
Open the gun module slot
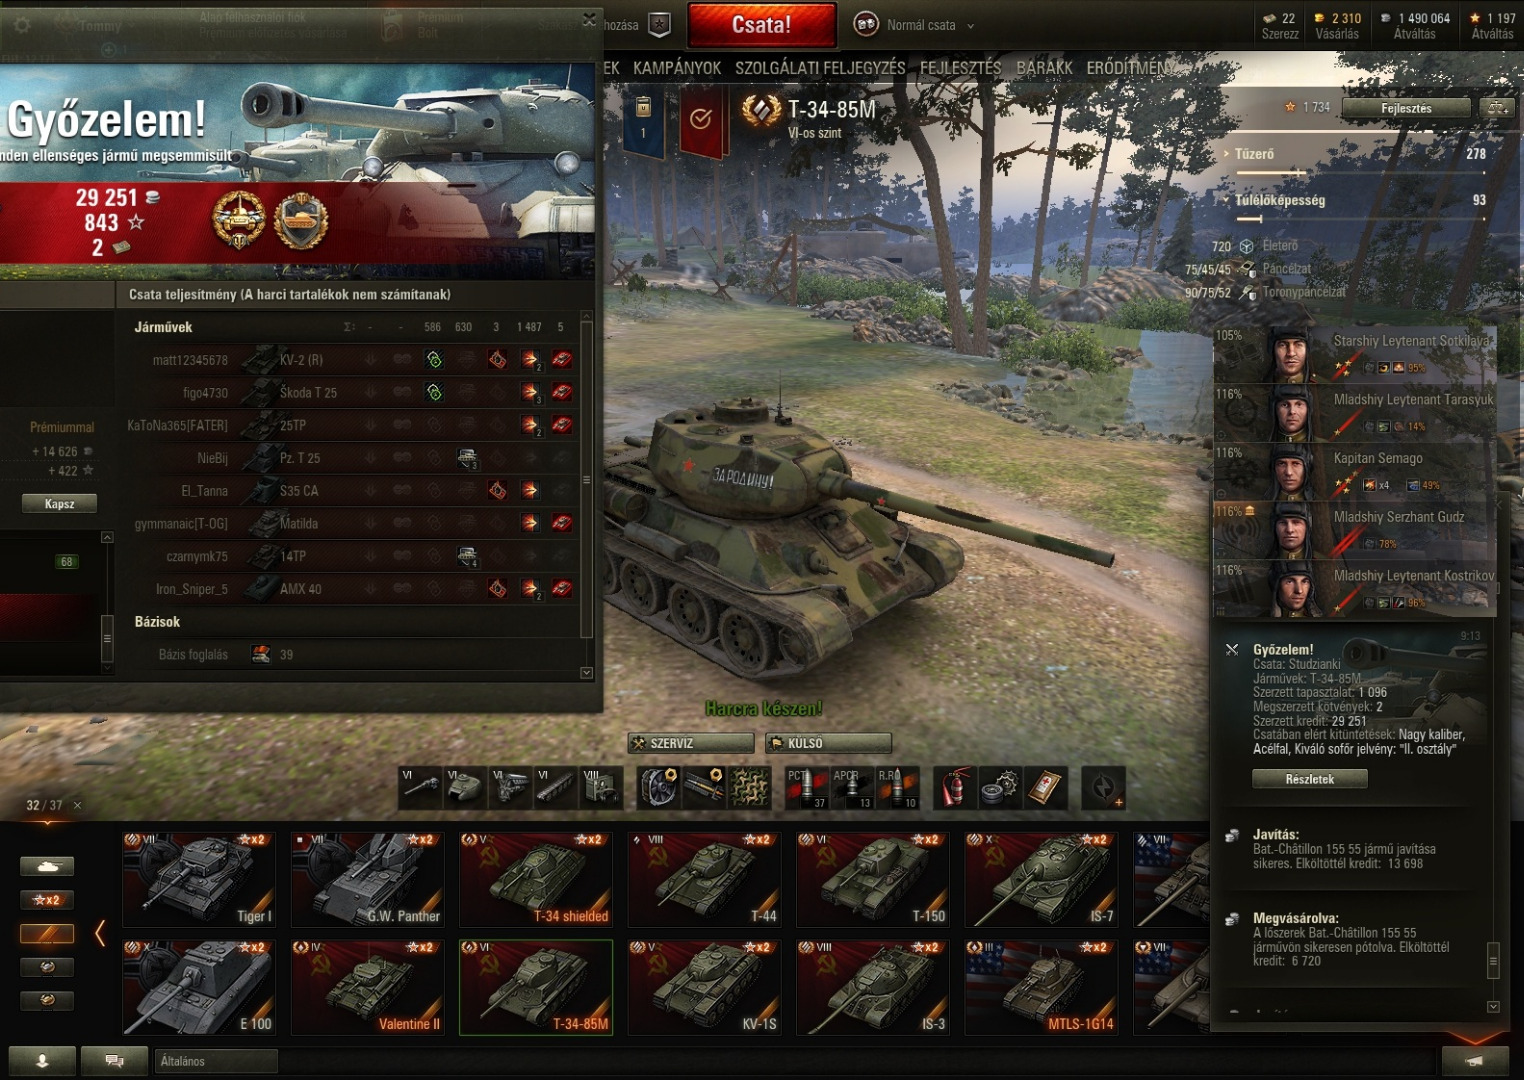tap(421, 787)
